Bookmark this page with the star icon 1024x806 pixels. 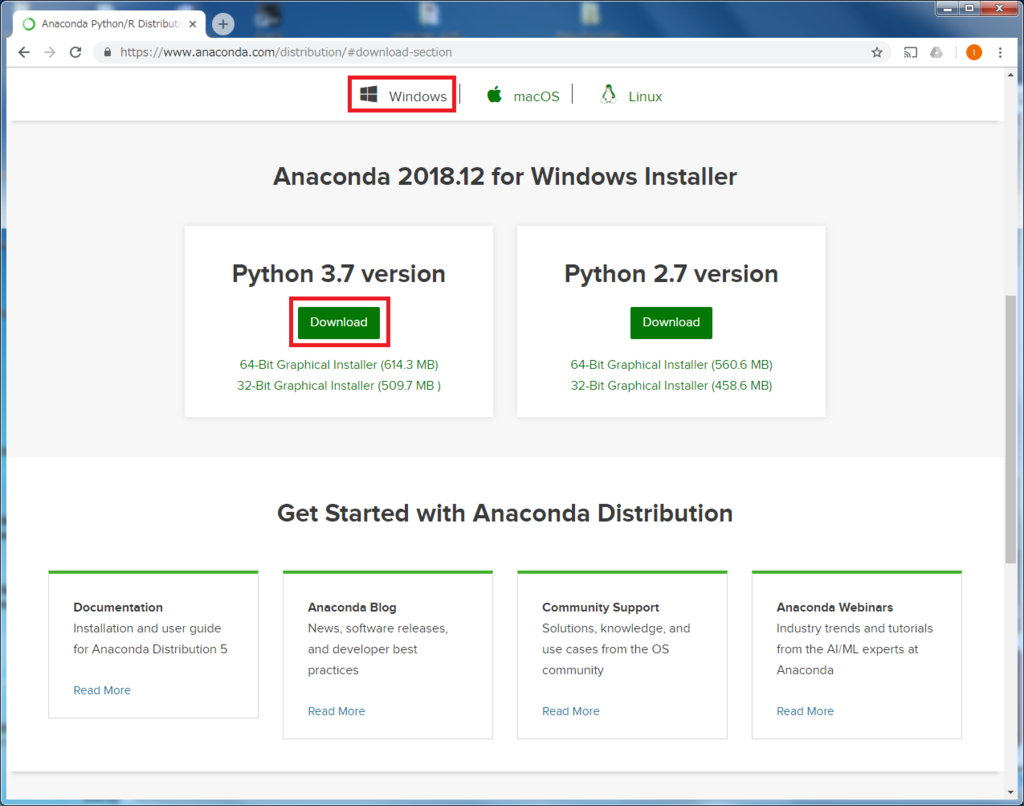876,52
